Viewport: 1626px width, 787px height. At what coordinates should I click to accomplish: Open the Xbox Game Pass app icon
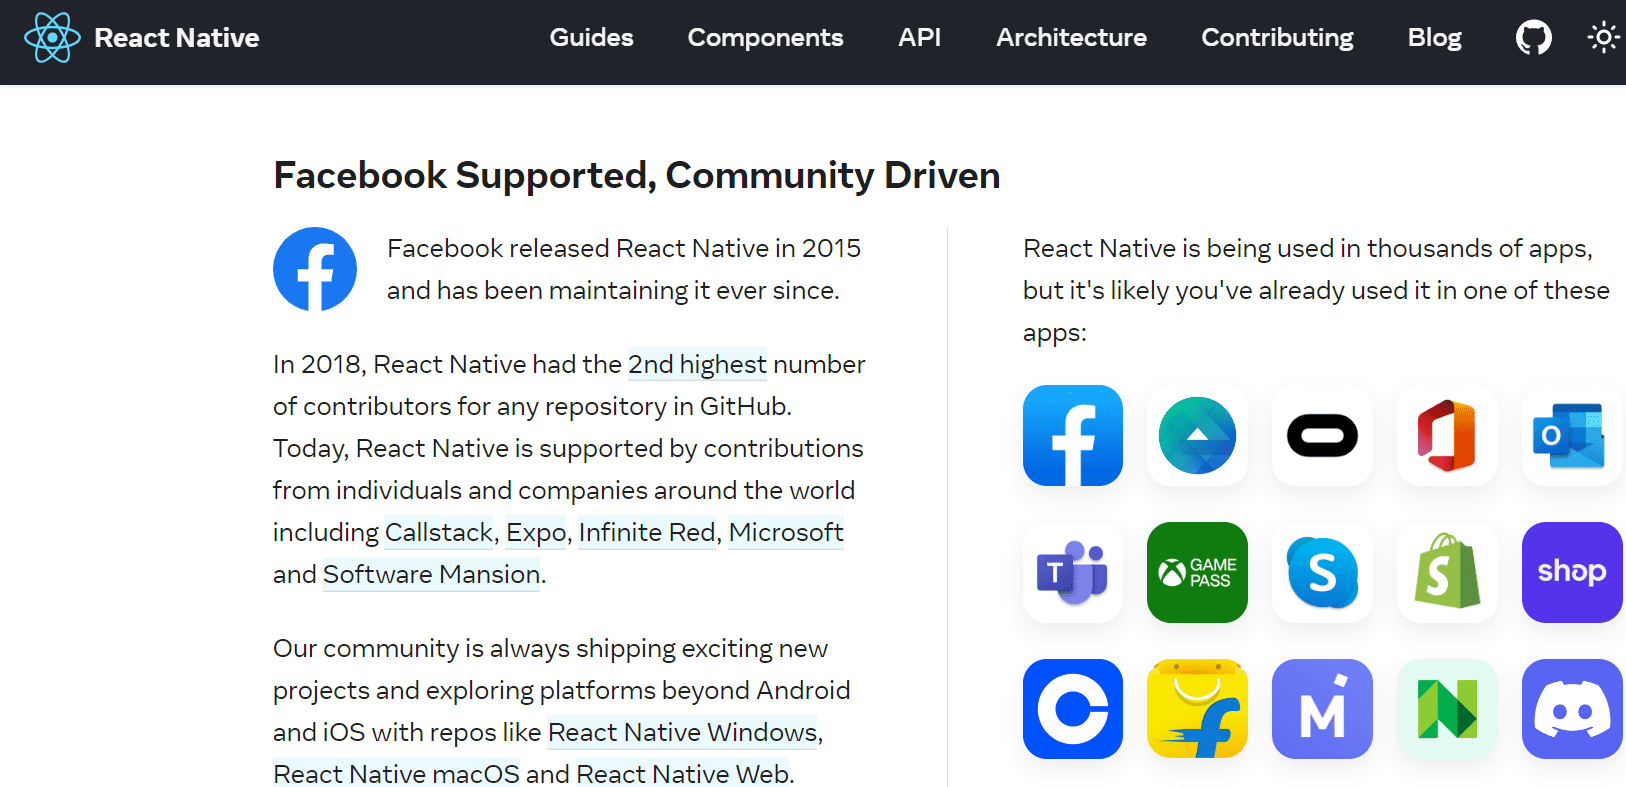click(1197, 572)
